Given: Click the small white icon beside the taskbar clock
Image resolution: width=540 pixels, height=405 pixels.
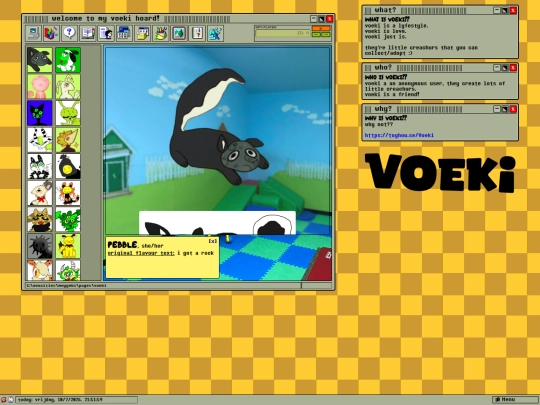Looking at the screenshot, I should [11, 399].
